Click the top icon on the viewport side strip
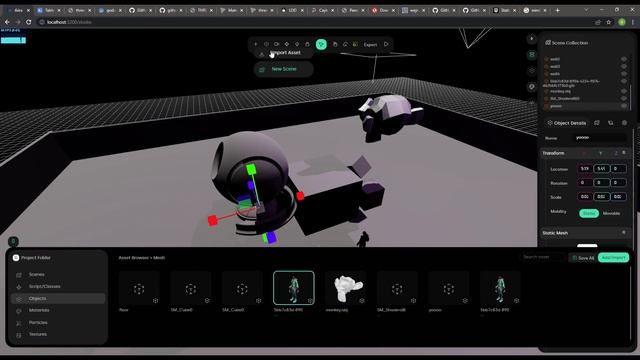This screenshot has height=360, width=640. (531, 39)
